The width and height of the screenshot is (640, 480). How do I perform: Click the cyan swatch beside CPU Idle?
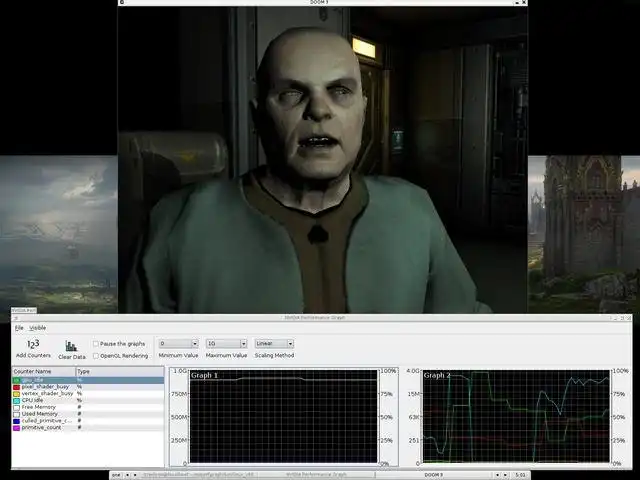[16, 401]
